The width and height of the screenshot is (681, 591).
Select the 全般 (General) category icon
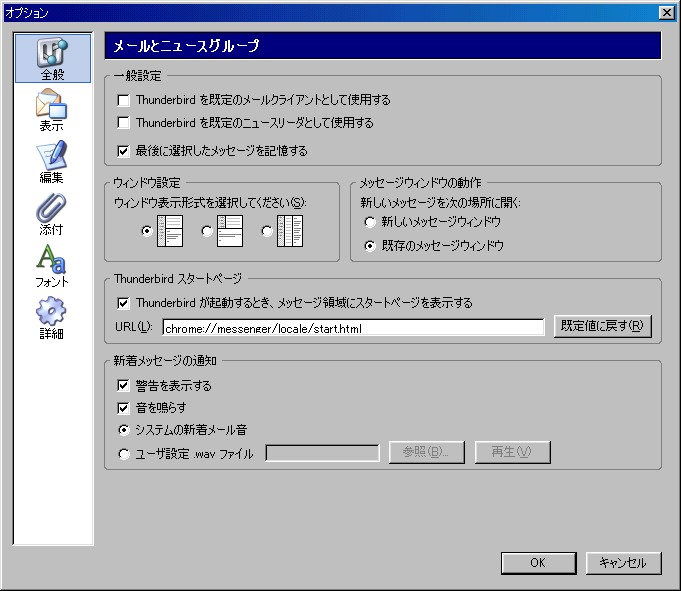(53, 58)
